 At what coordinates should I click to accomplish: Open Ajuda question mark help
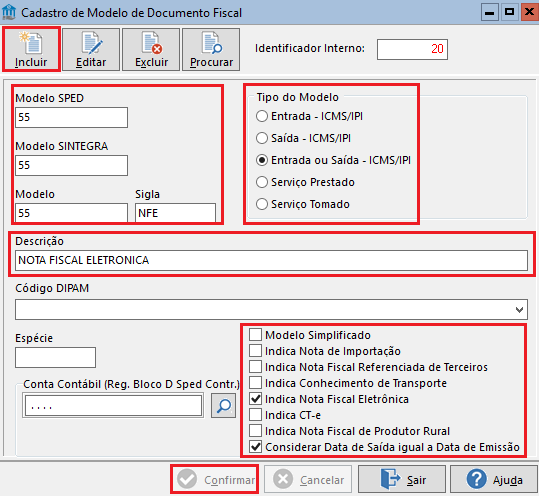[476, 479]
